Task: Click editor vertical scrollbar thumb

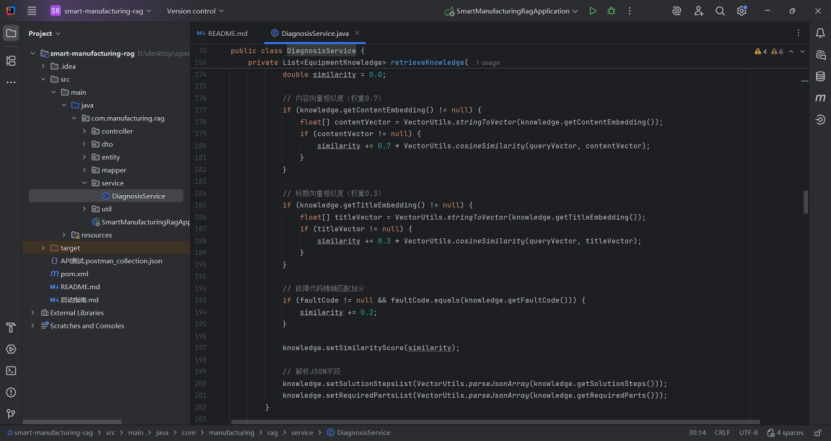Action: pyautogui.click(x=806, y=202)
